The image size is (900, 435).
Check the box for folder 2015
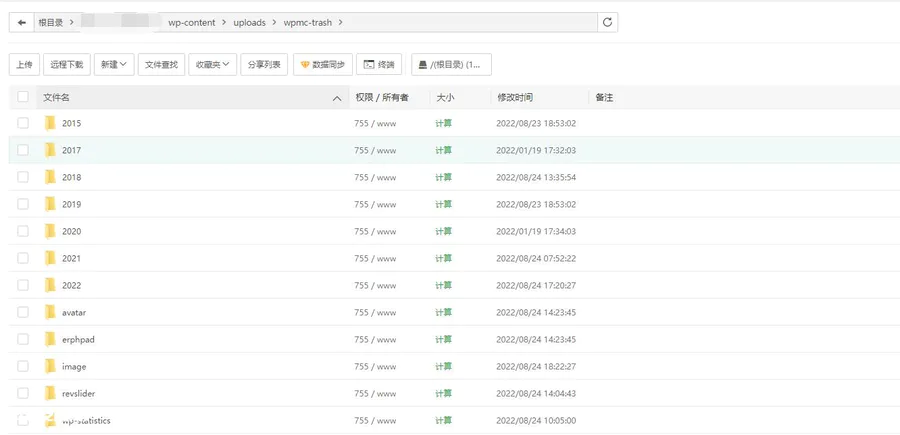23,123
